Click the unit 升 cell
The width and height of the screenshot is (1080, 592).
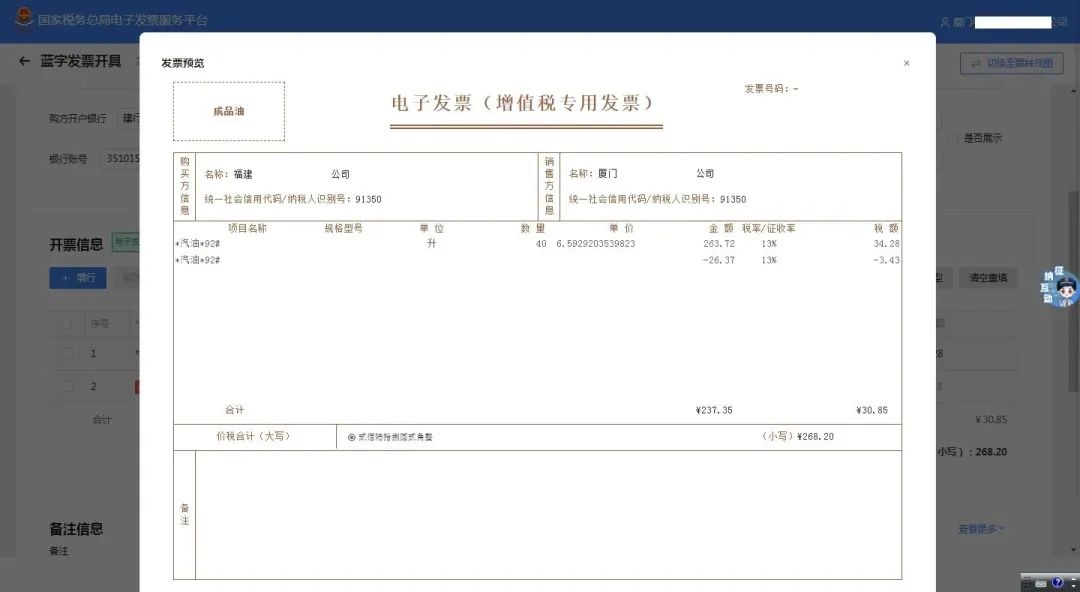(431, 243)
